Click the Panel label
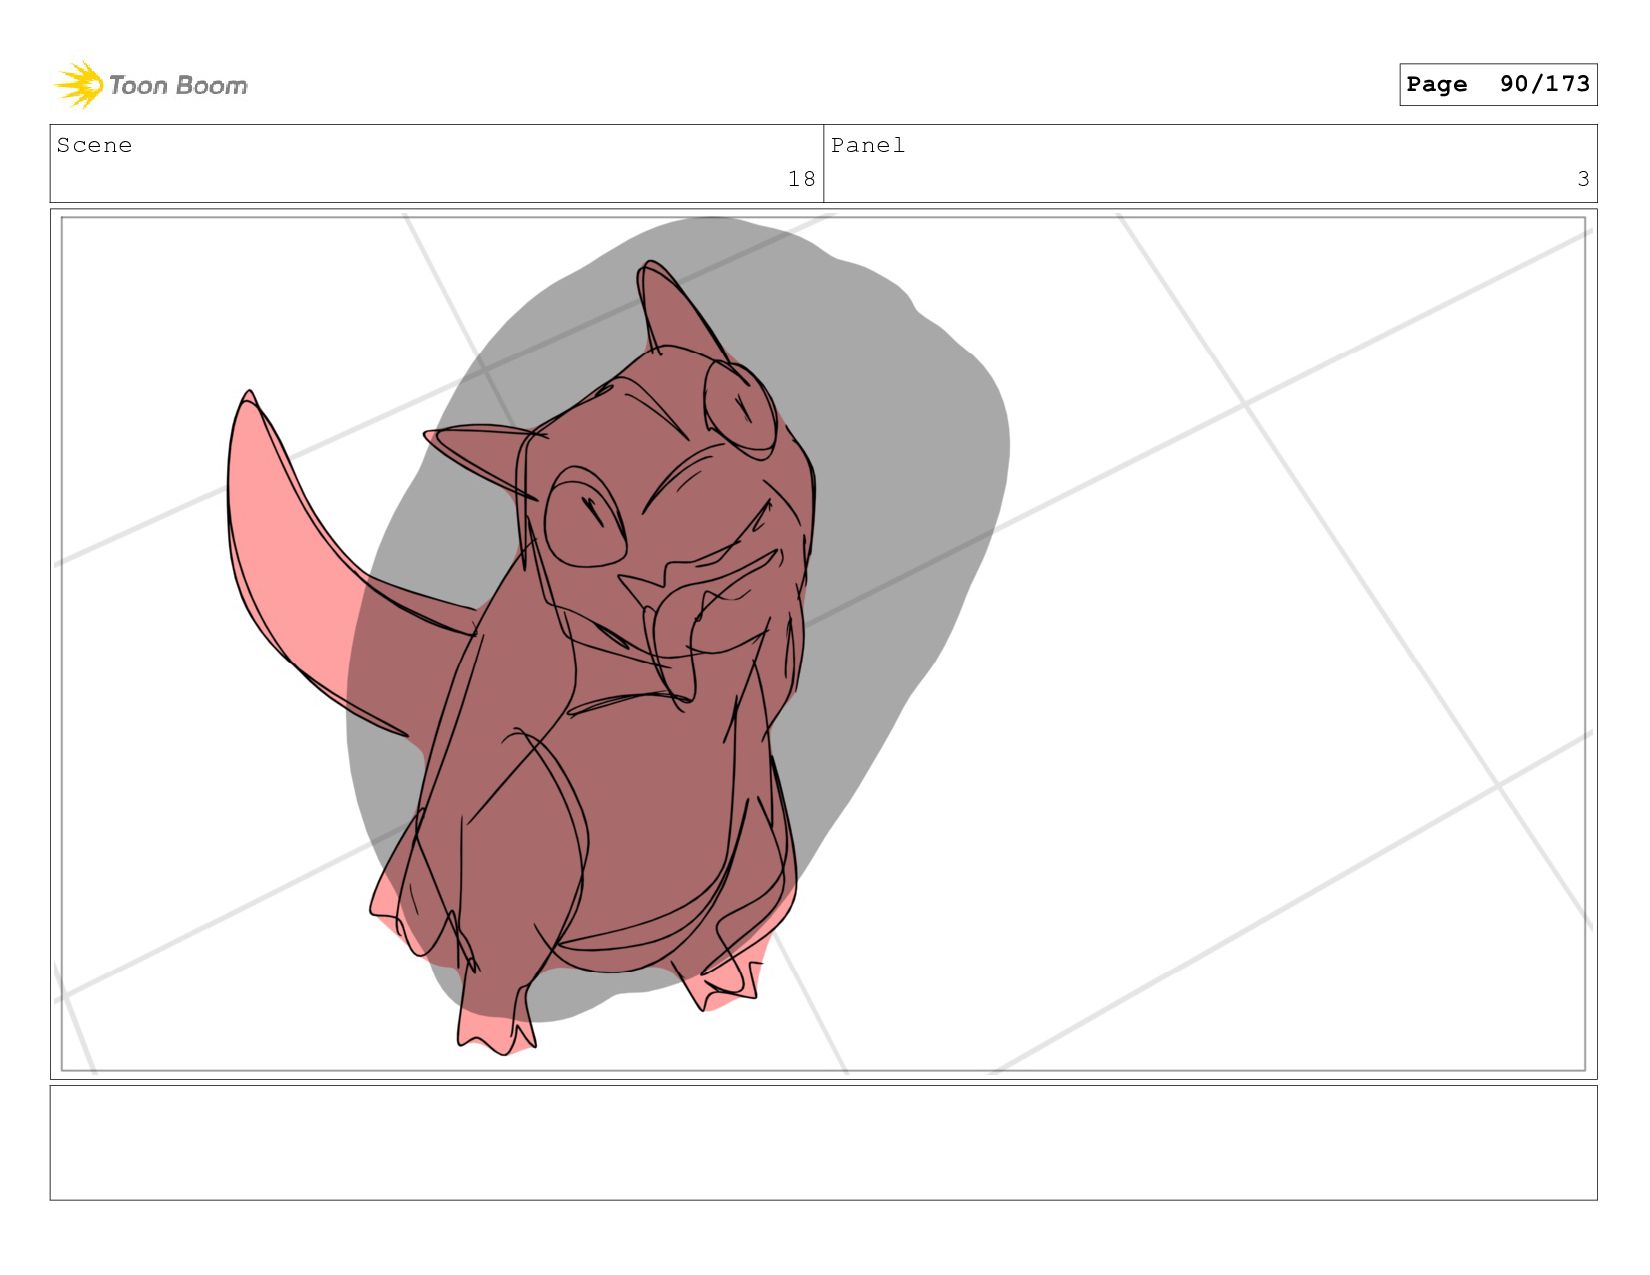 click(868, 145)
